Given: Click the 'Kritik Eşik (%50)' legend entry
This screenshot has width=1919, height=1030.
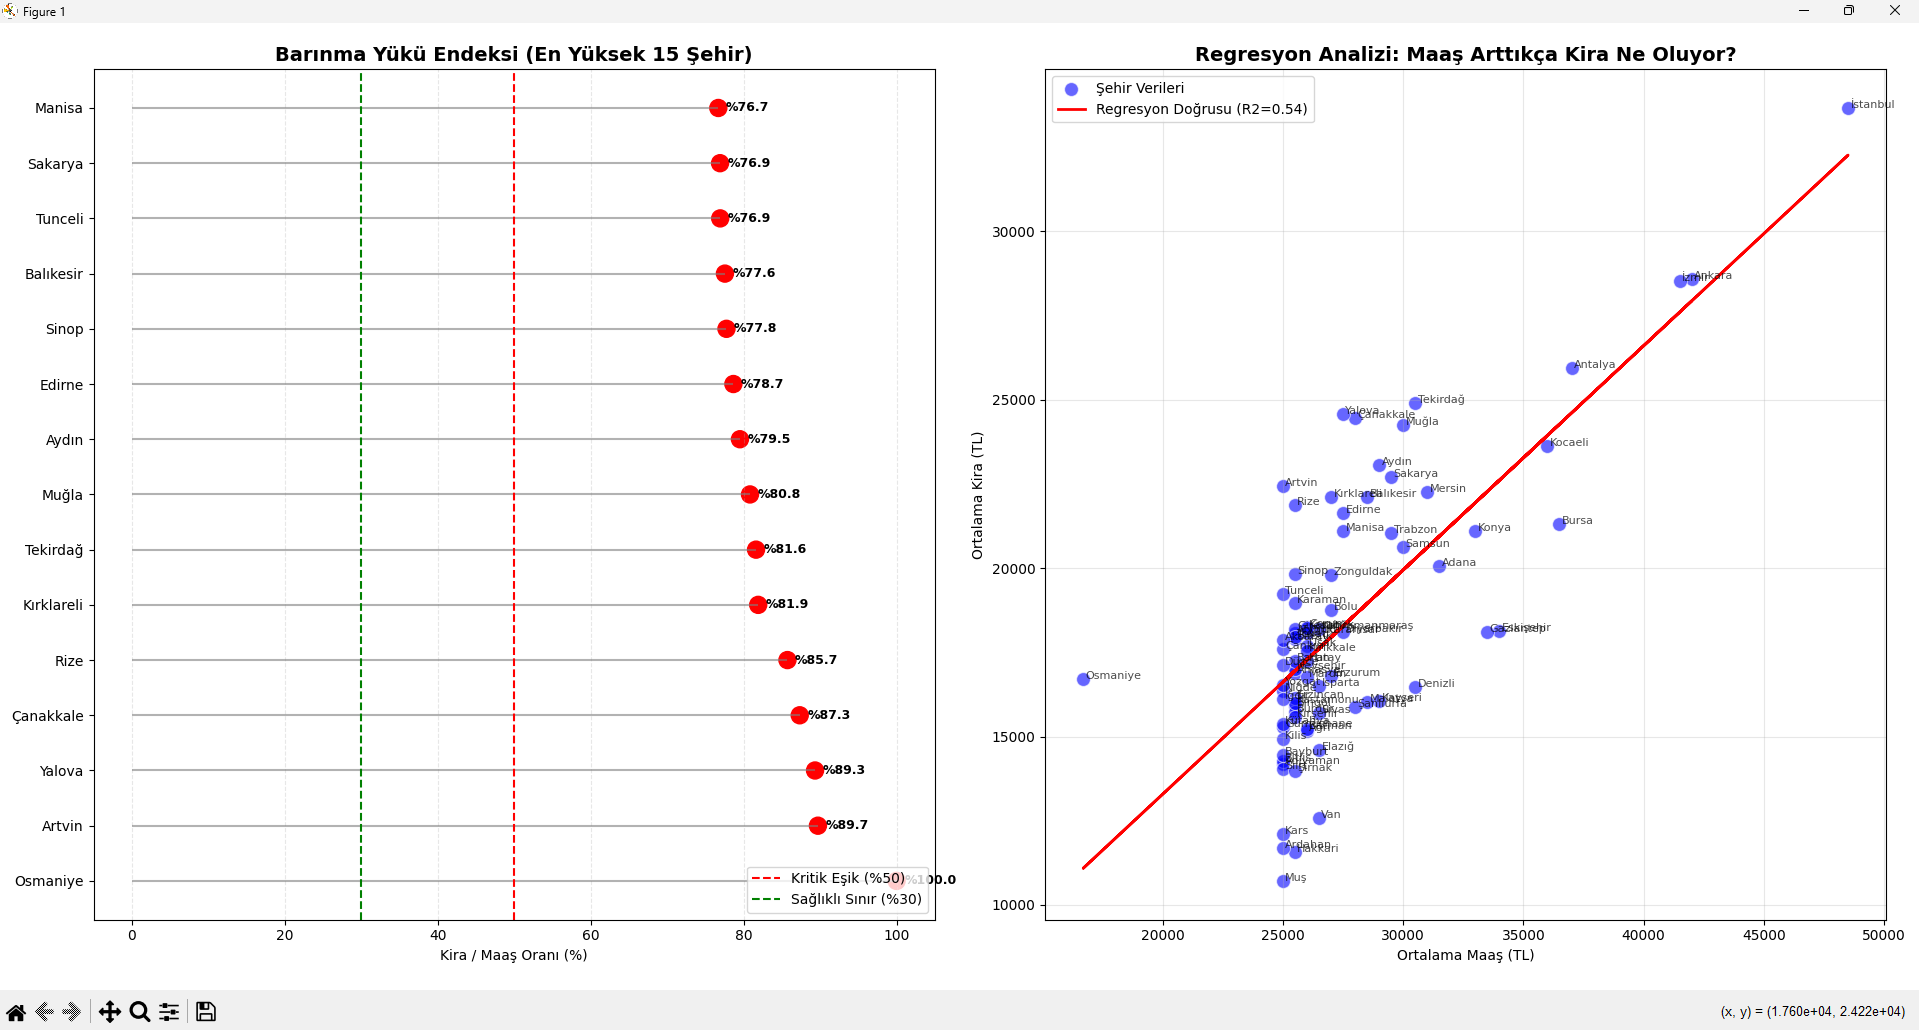Looking at the screenshot, I should pyautogui.click(x=847, y=878).
